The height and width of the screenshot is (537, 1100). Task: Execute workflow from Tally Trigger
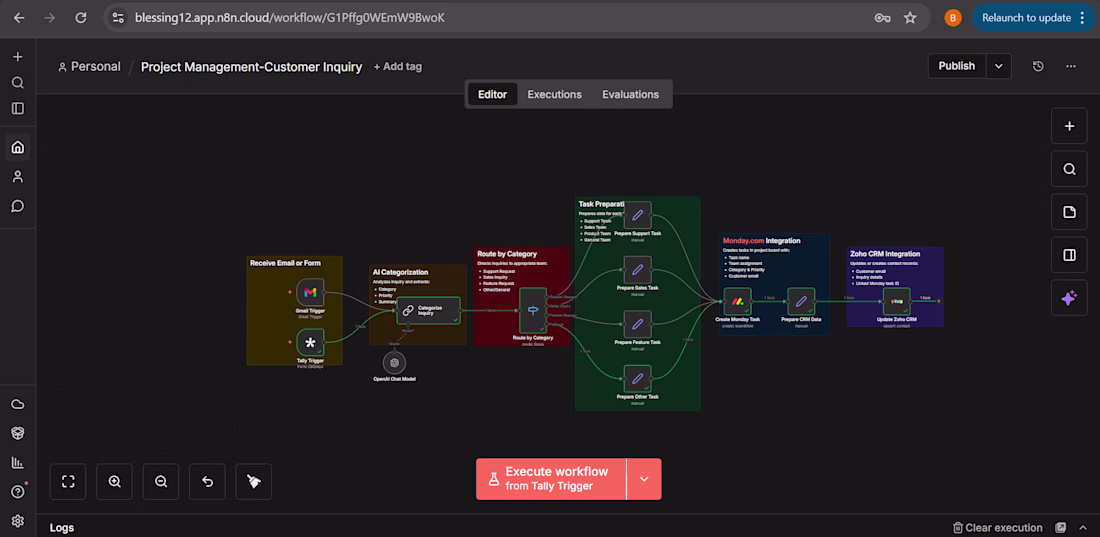click(x=551, y=479)
